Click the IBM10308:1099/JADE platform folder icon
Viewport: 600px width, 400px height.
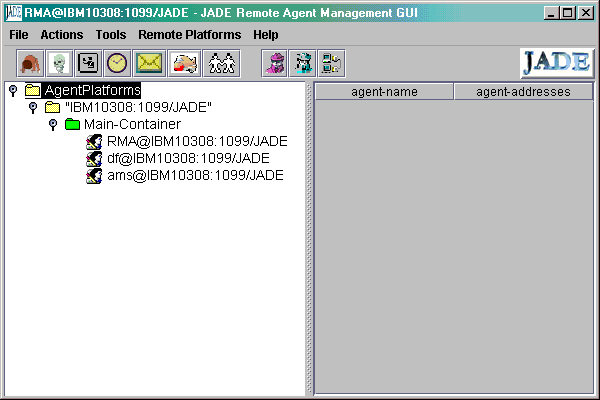(x=52, y=107)
